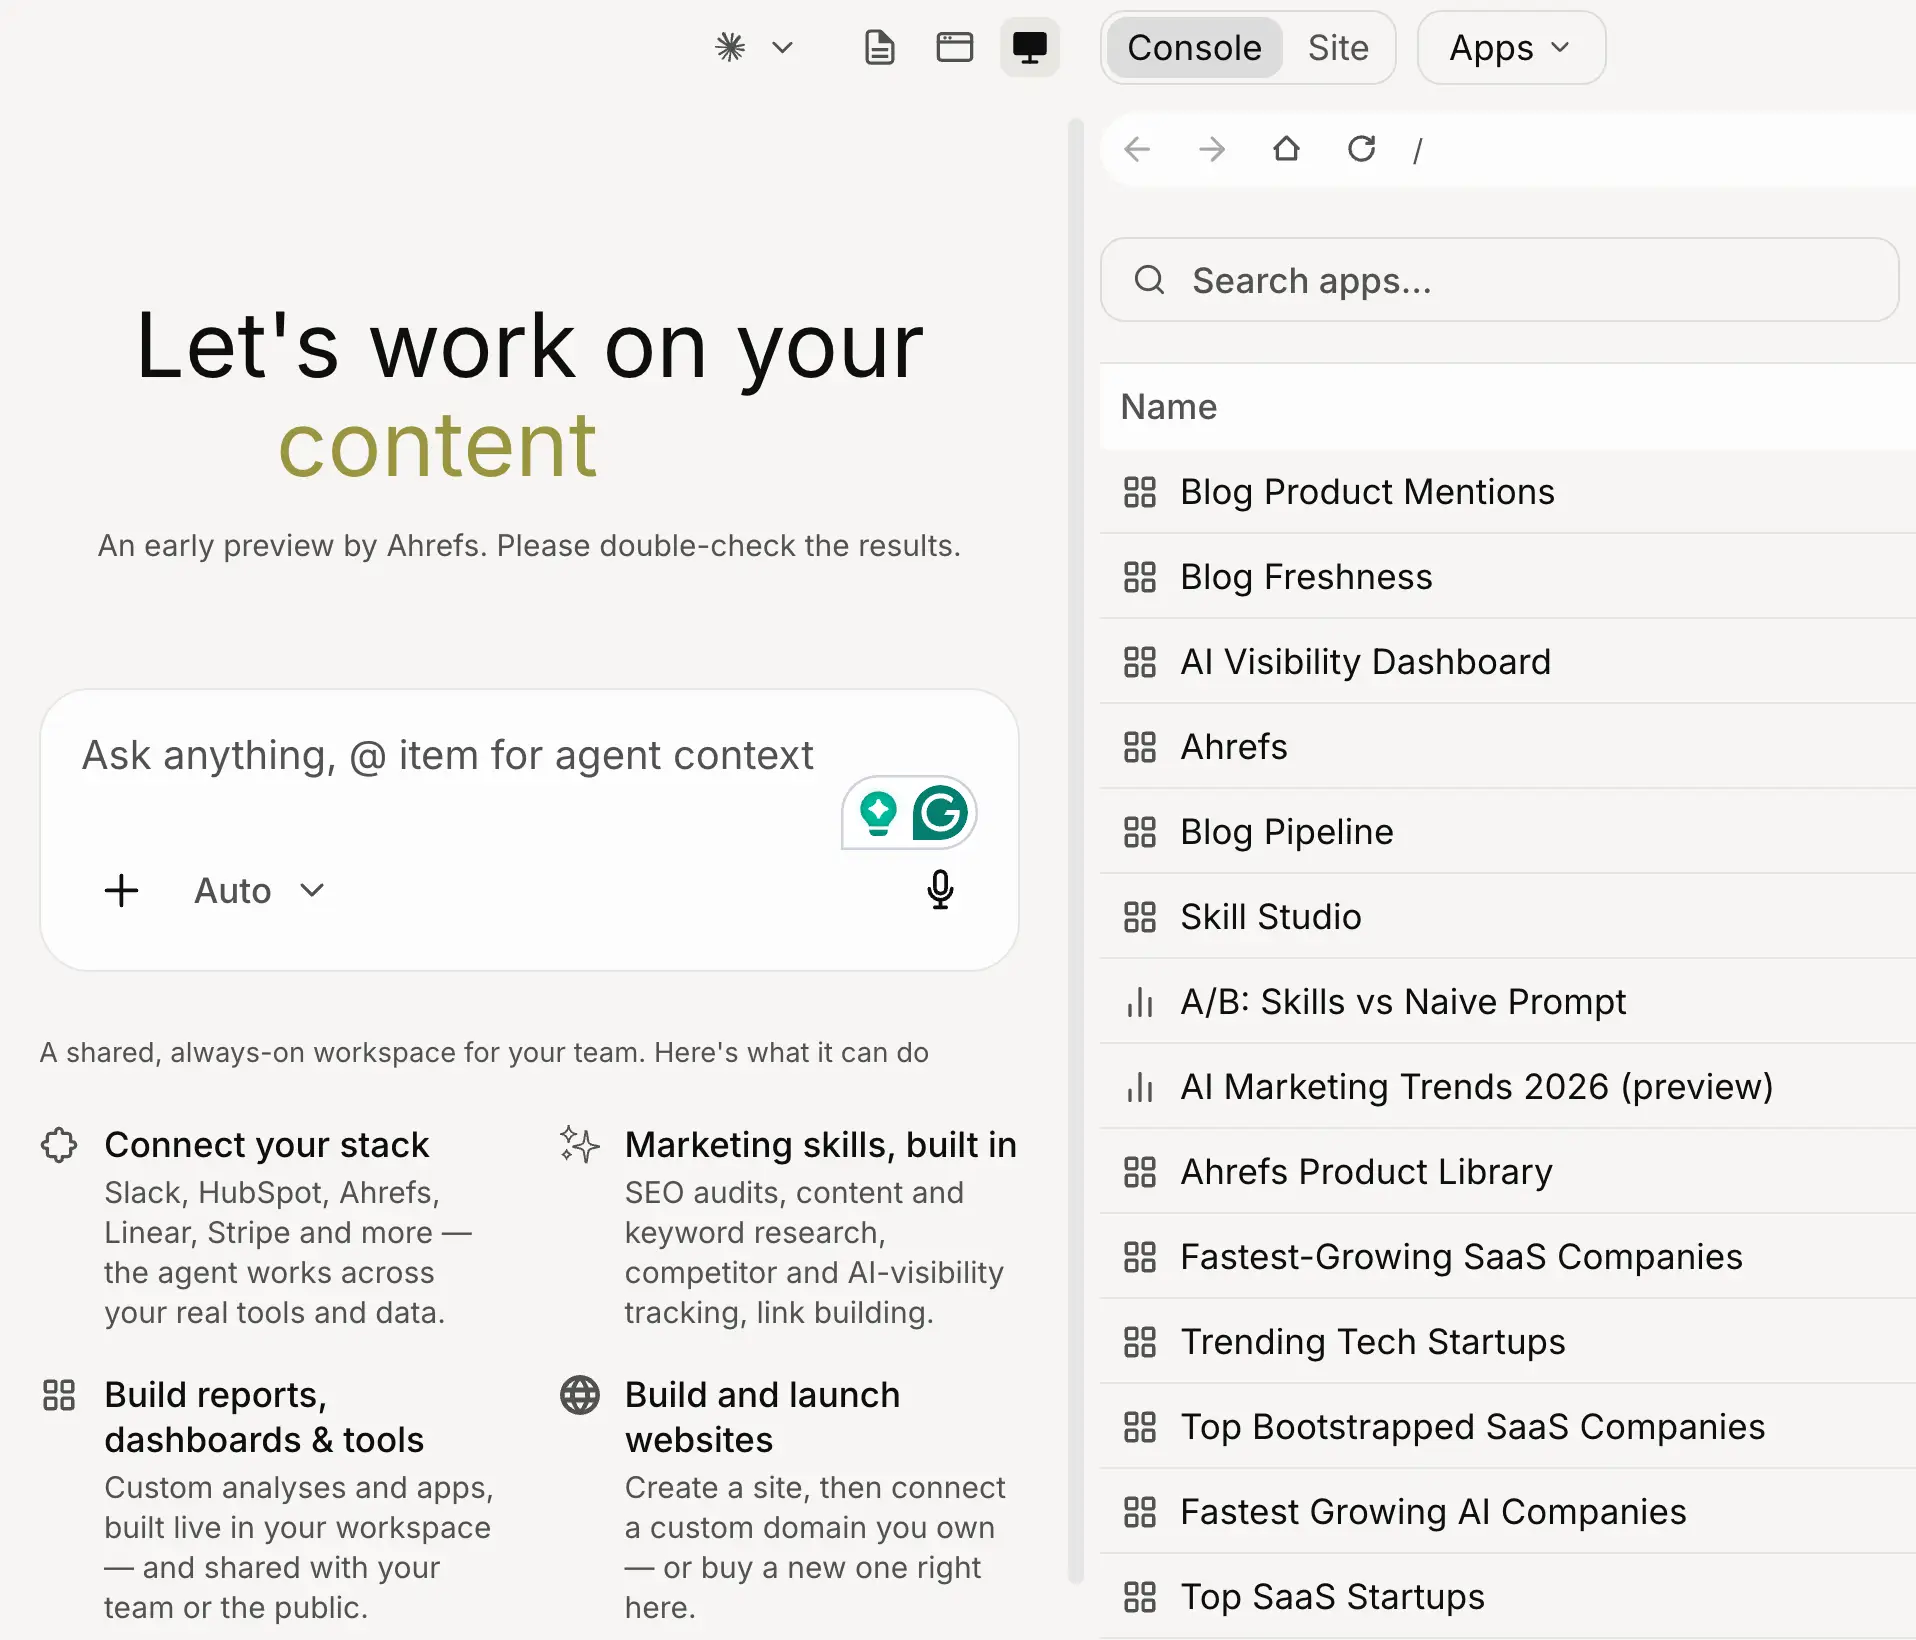Viewport: 1916px width, 1640px height.
Task: Go forward with the right arrow
Action: tap(1212, 150)
